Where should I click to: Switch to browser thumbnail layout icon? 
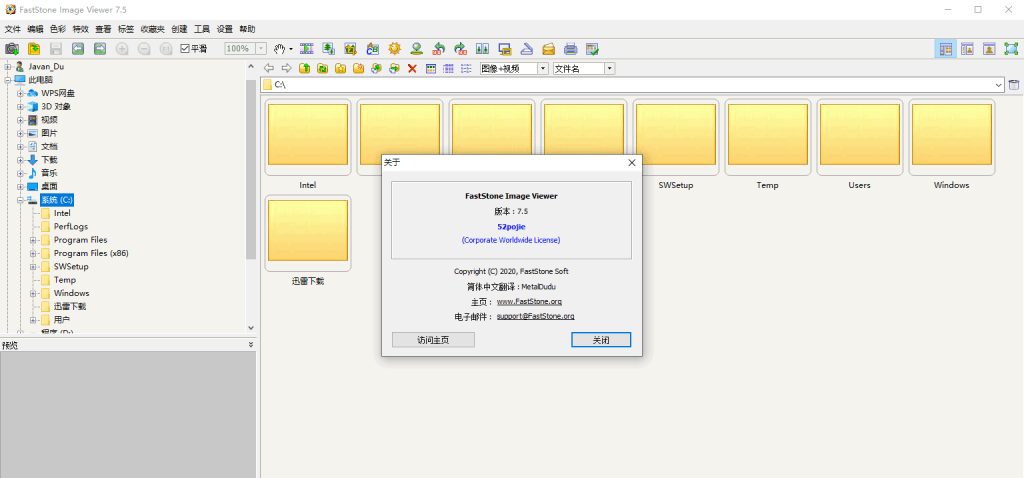point(945,48)
